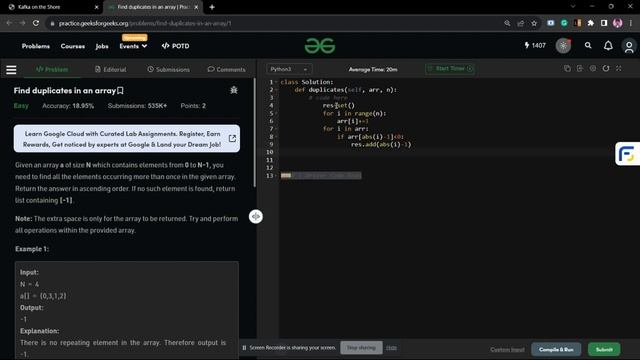Image resolution: width=640 pixels, height=360 pixels.
Task: Bookmark page with the star icon
Action: pyautogui.click(x=534, y=23)
